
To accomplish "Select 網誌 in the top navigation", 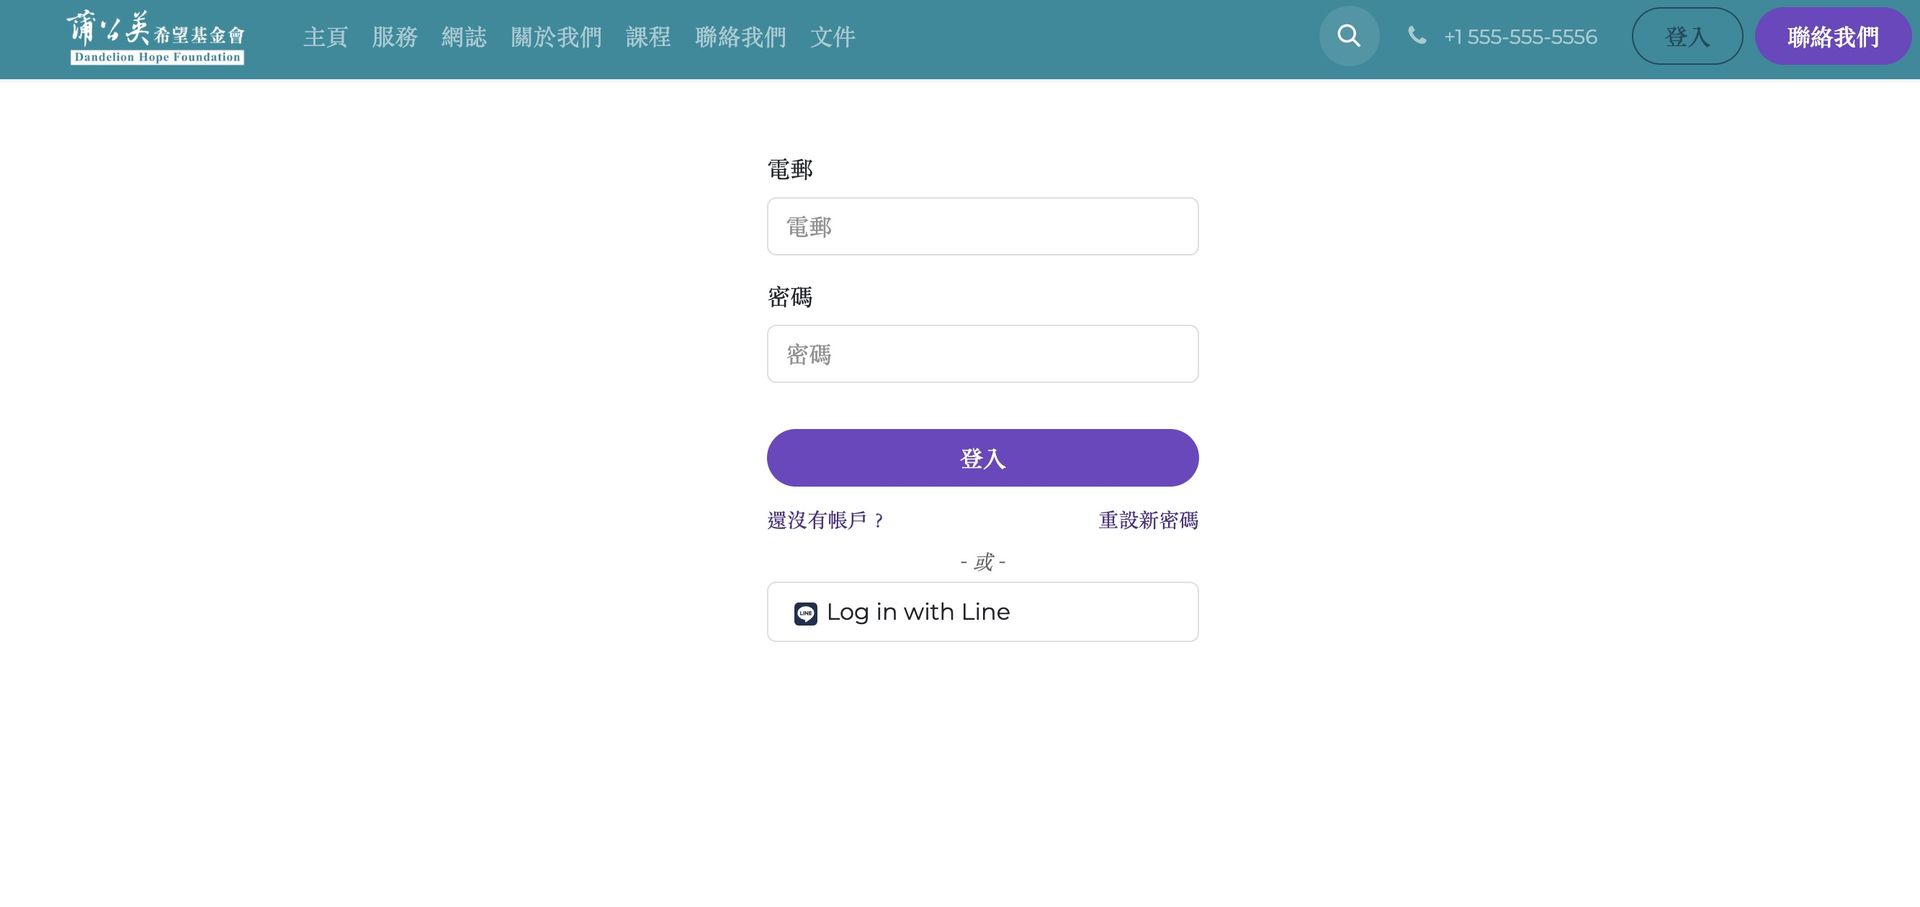I will point(464,37).
